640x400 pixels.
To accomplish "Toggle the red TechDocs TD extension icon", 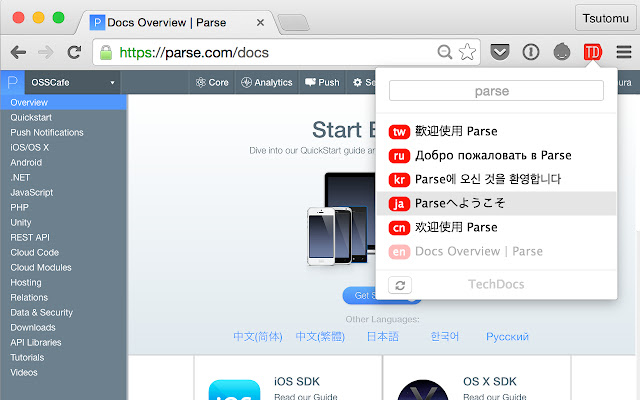I will pyautogui.click(x=593, y=52).
